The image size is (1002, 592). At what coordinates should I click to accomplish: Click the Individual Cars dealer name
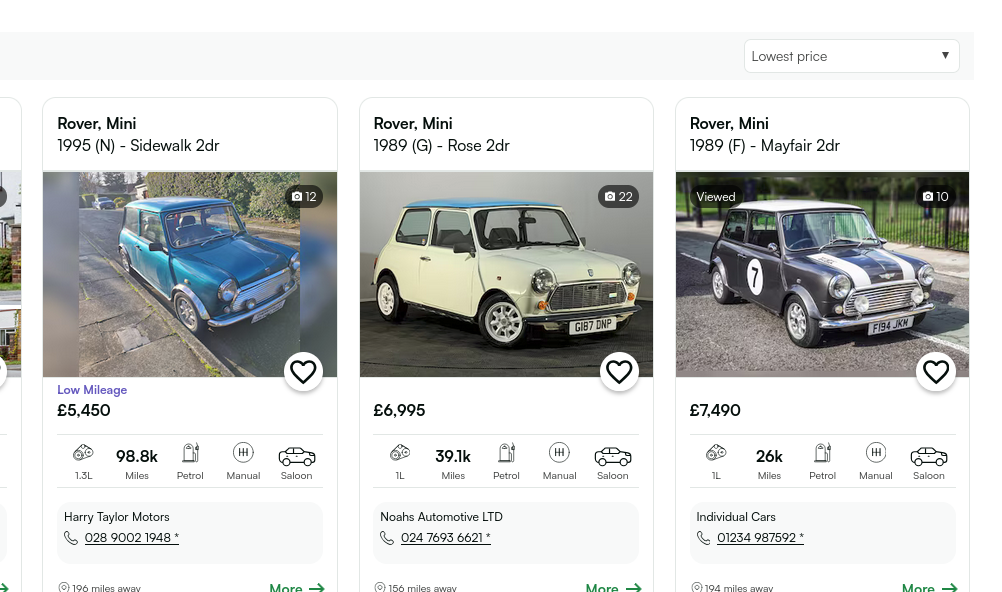point(736,517)
